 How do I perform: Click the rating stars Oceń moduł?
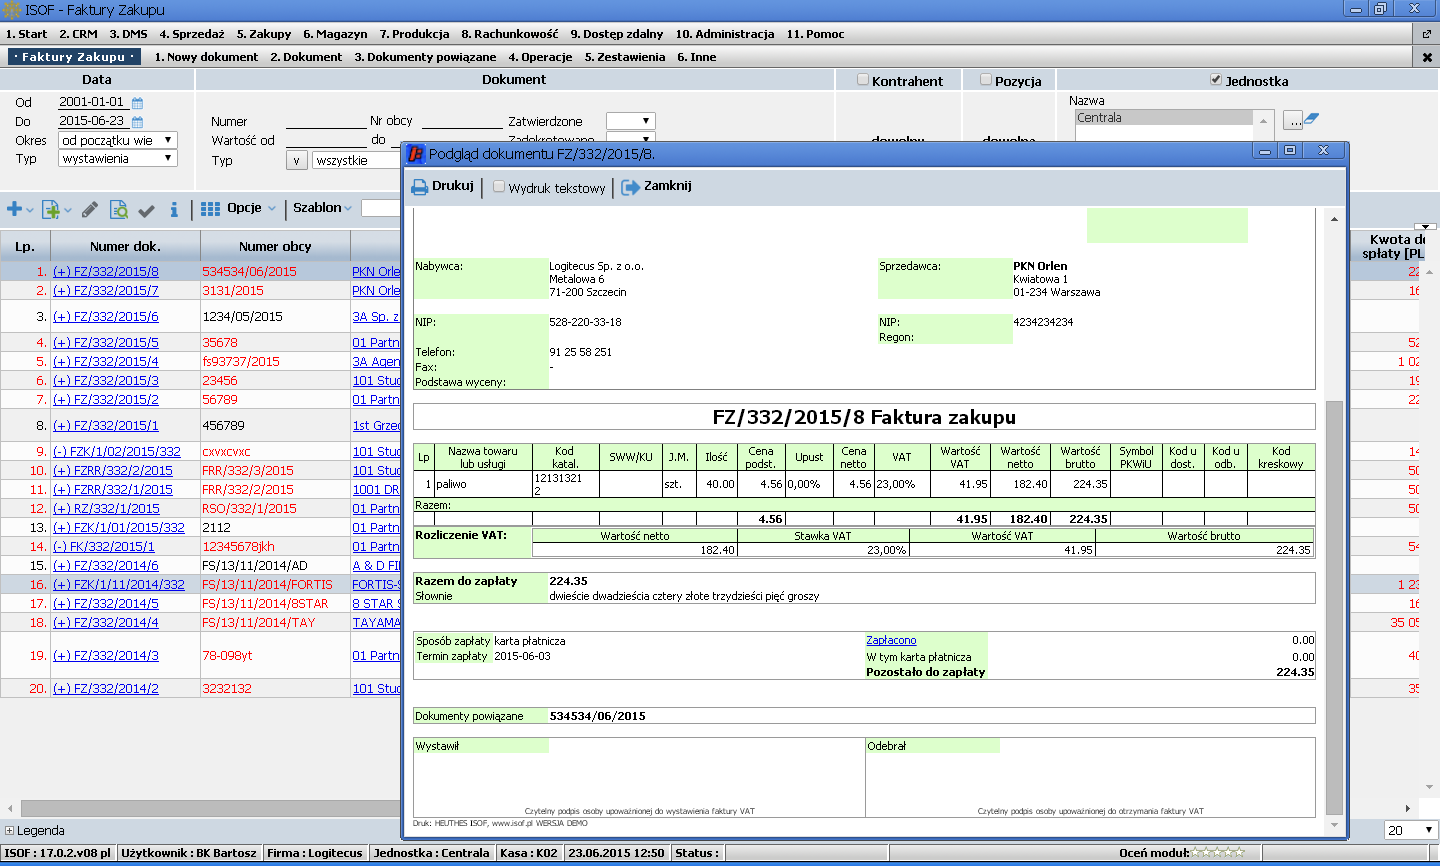[1218, 853]
